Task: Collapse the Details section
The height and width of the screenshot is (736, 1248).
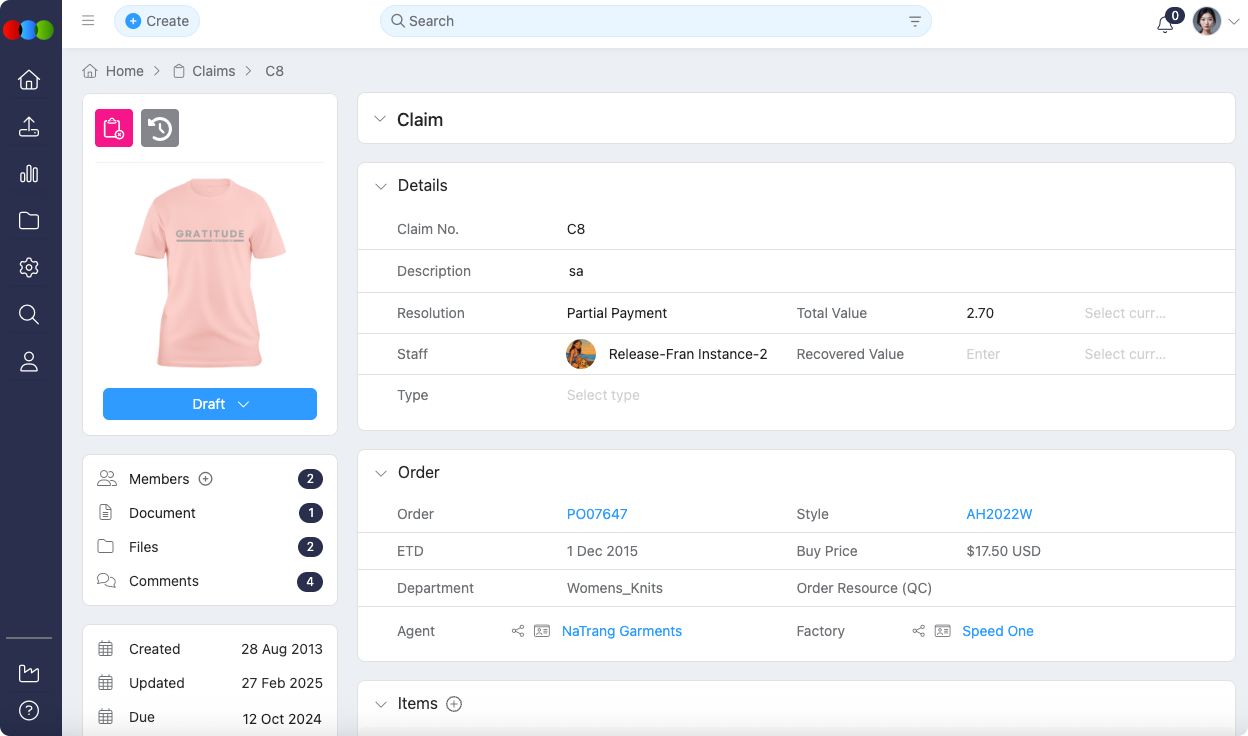Action: (x=380, y=186)
